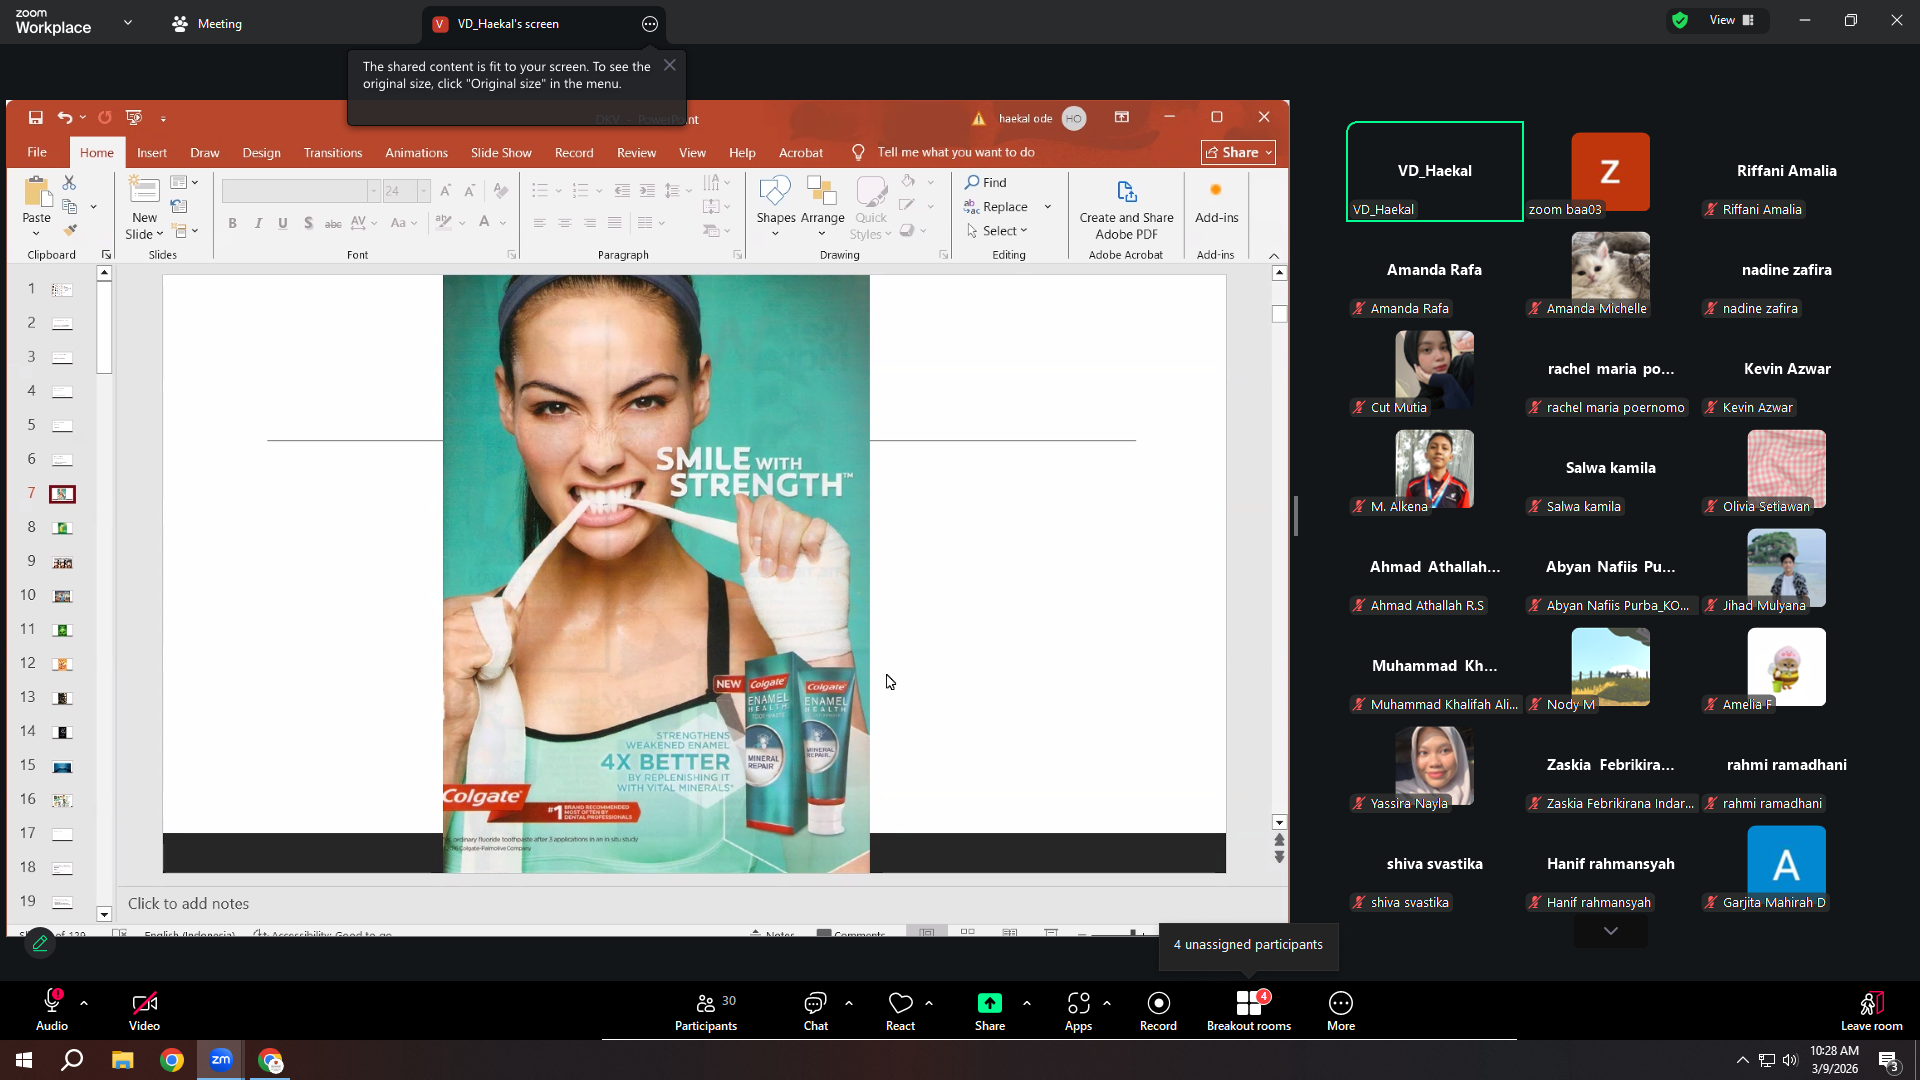
Task: Open the annotation pencil tool
Action: click(40, 943)
